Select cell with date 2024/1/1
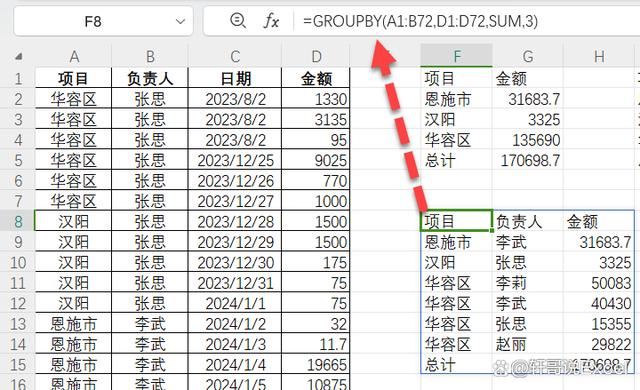 [235, 303]
